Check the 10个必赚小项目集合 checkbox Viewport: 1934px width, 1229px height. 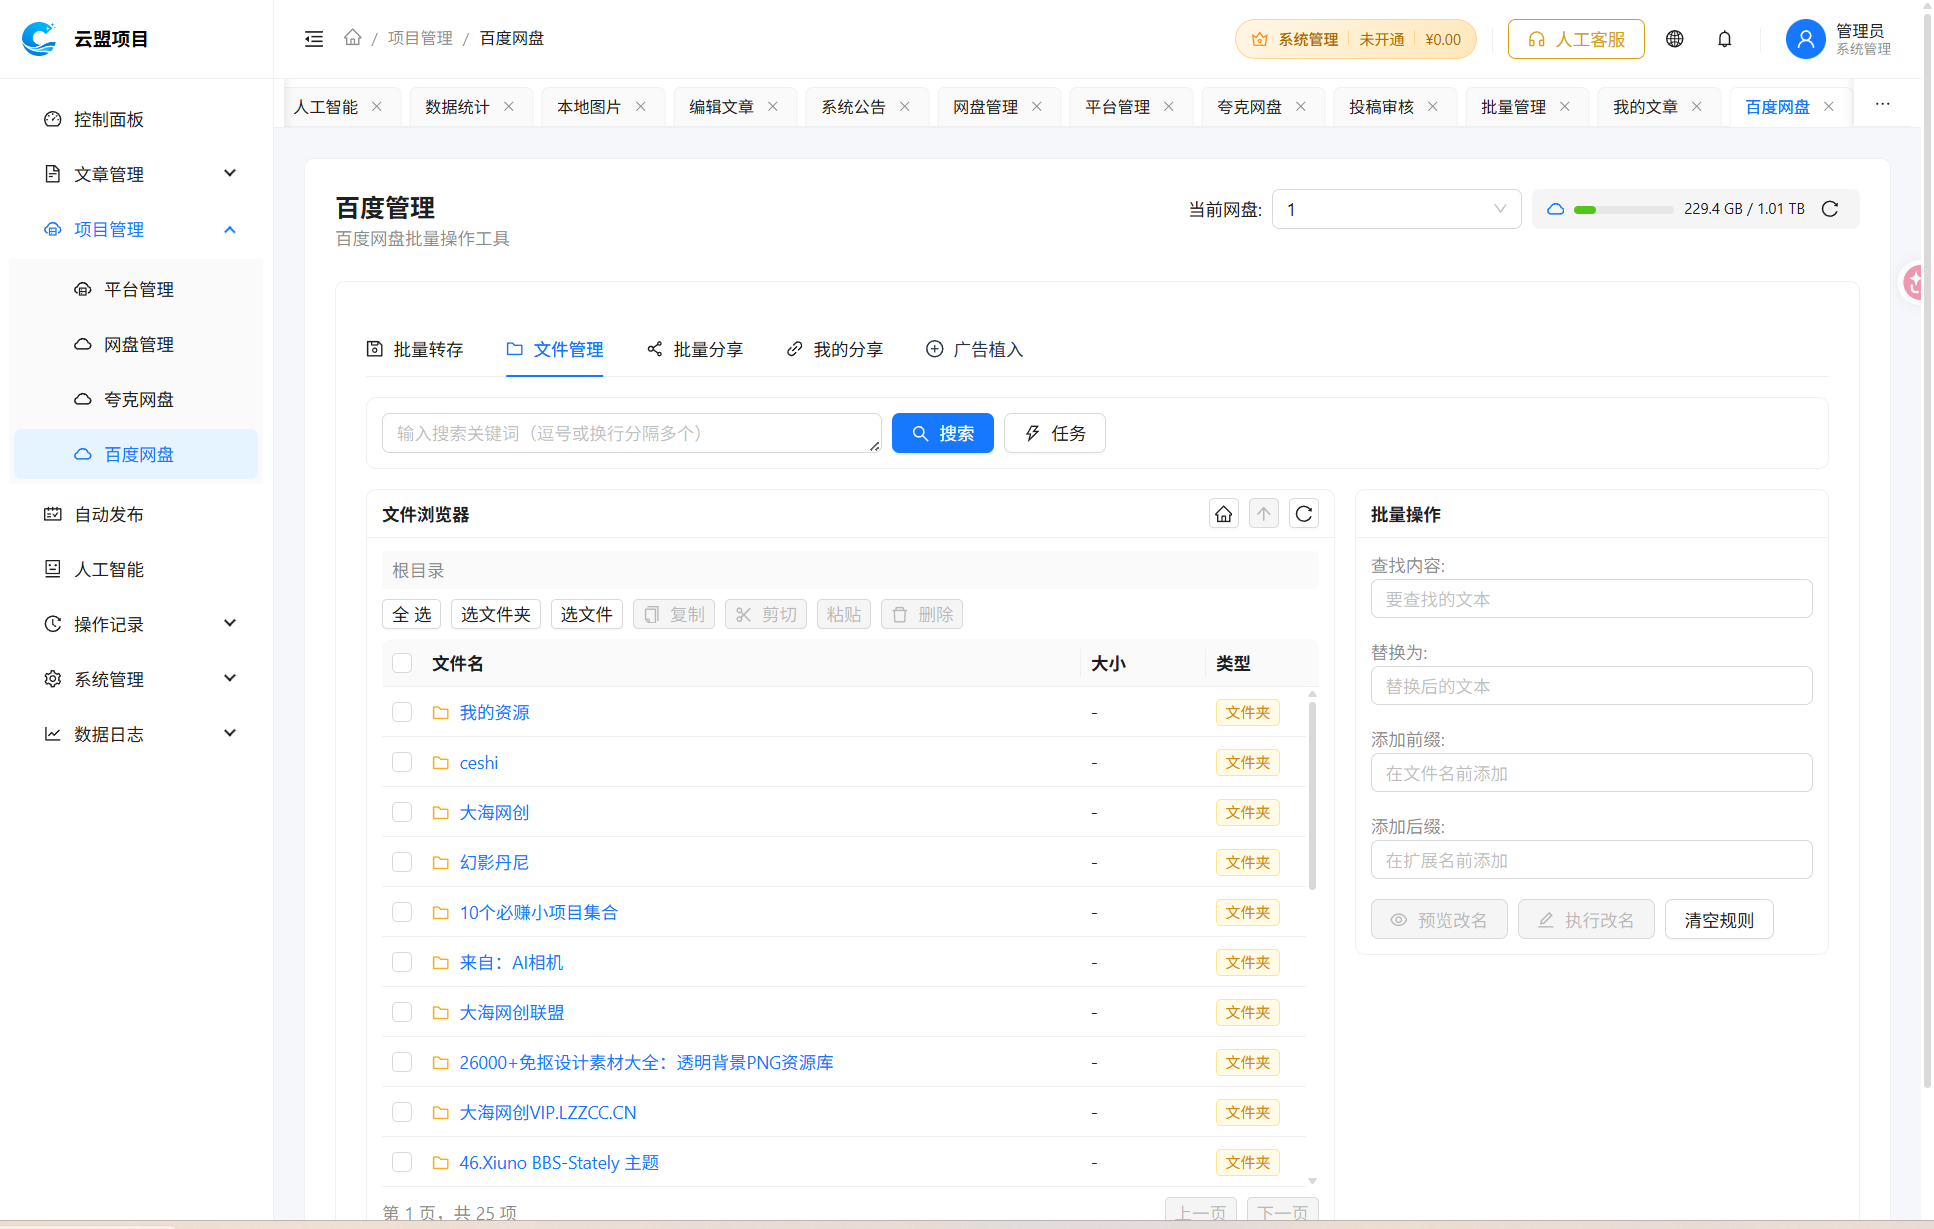tap(402, 912)
